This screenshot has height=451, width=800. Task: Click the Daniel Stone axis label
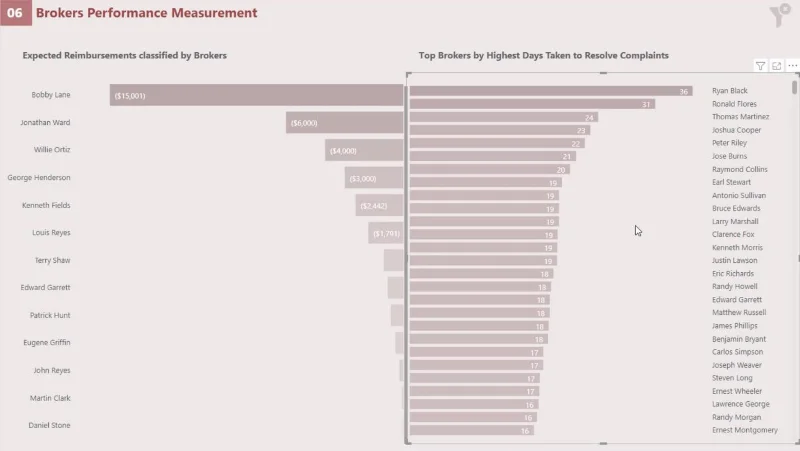click(49, 425)
